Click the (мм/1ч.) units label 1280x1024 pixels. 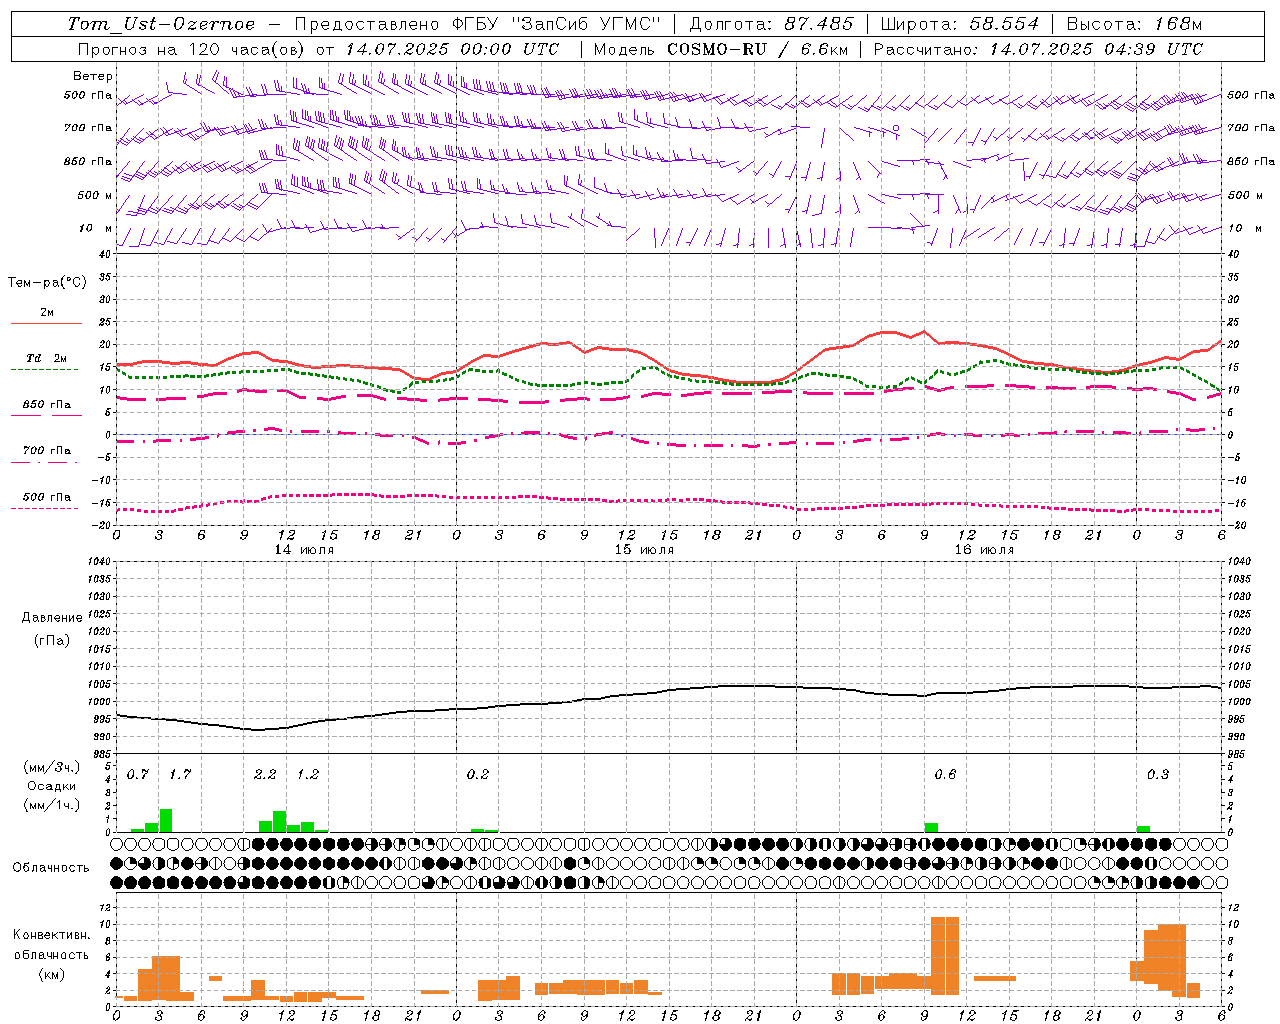(50, 805)
